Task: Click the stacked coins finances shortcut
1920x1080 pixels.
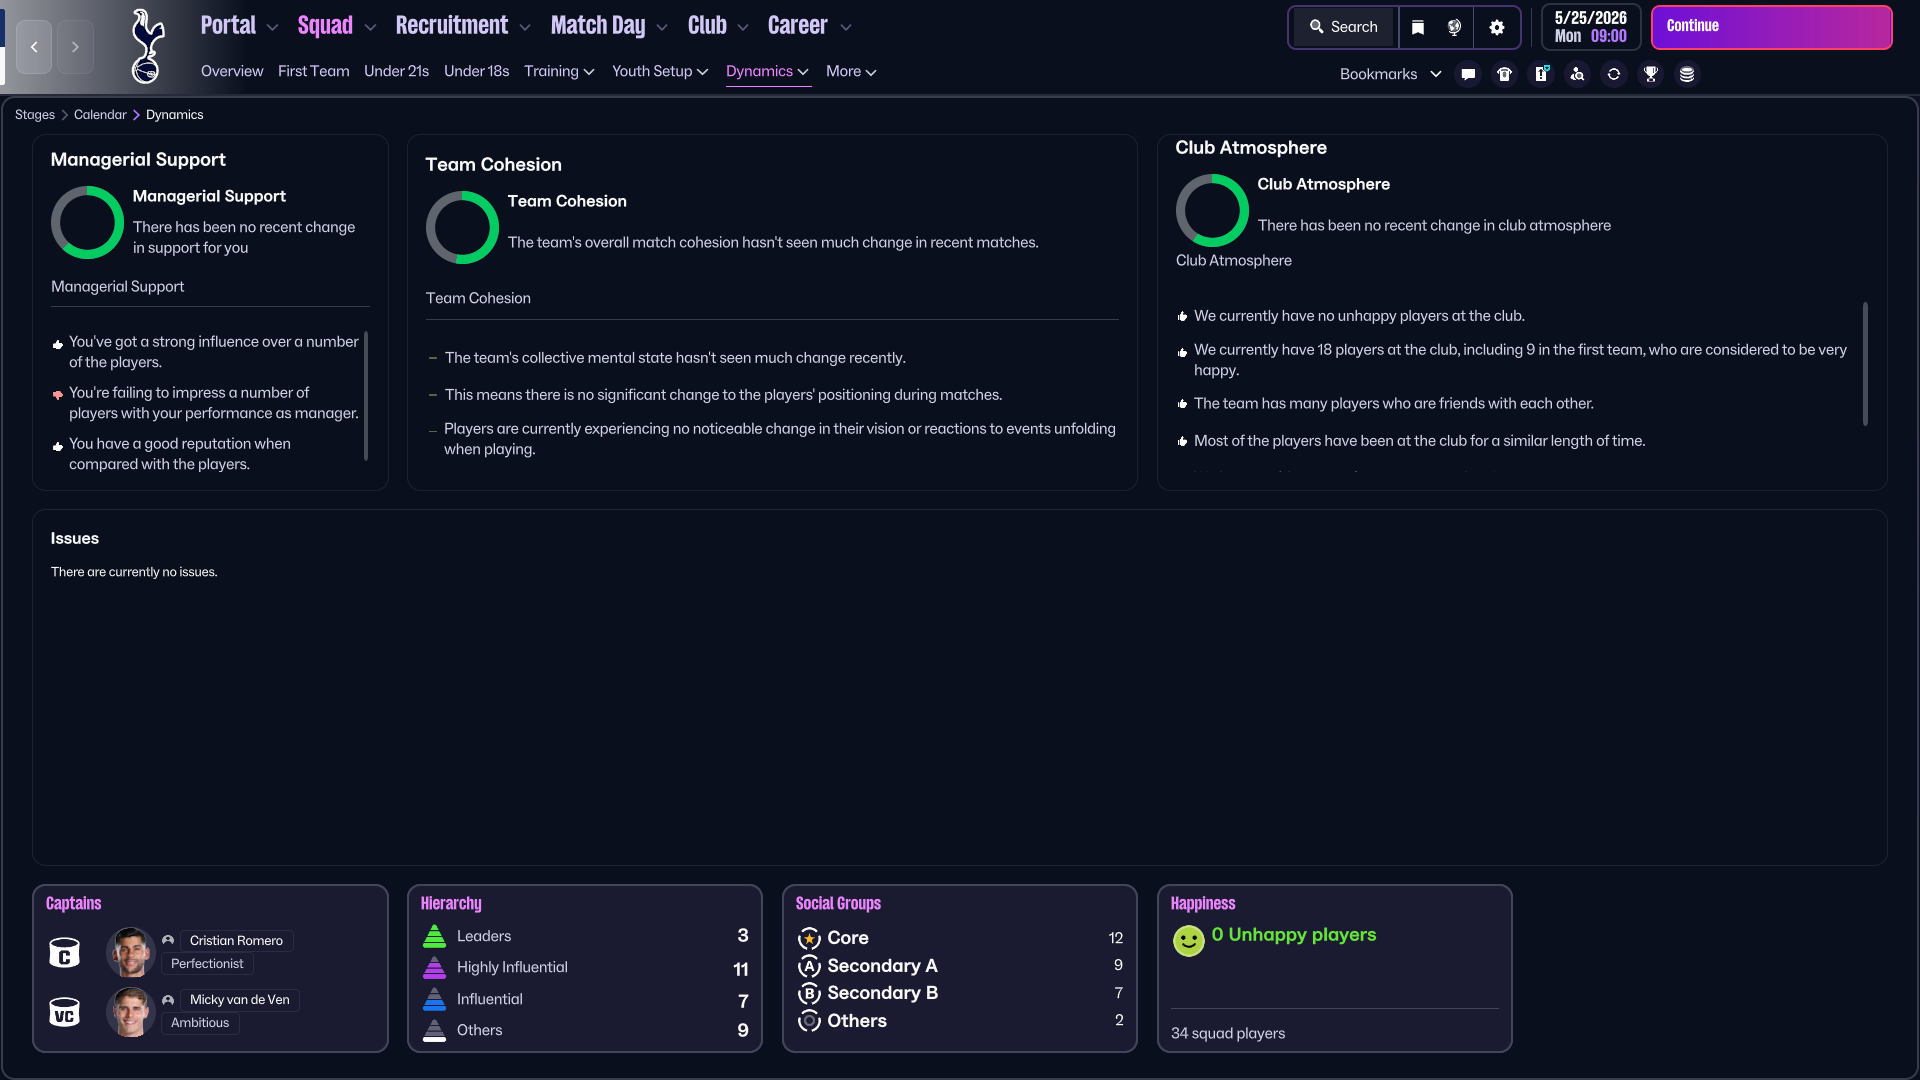Action: tap(1687, 74)
